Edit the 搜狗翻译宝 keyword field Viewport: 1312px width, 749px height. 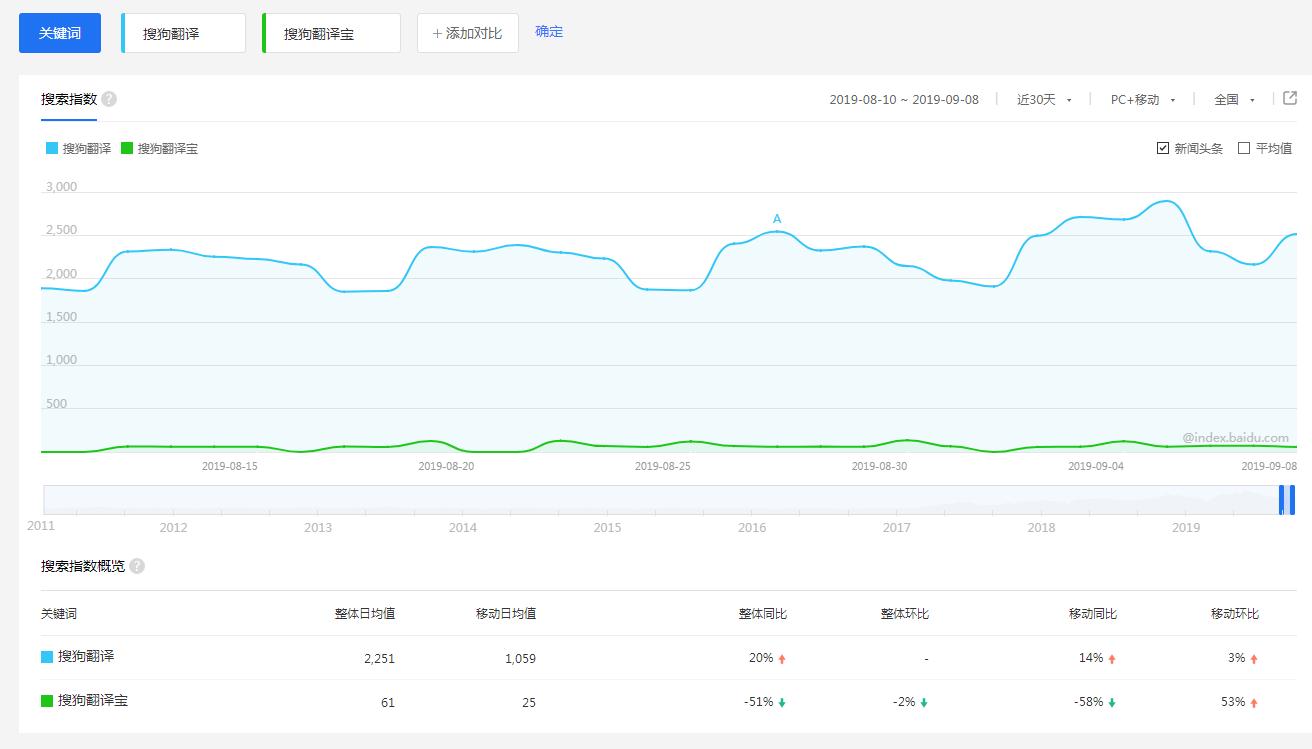coord(331,33)
